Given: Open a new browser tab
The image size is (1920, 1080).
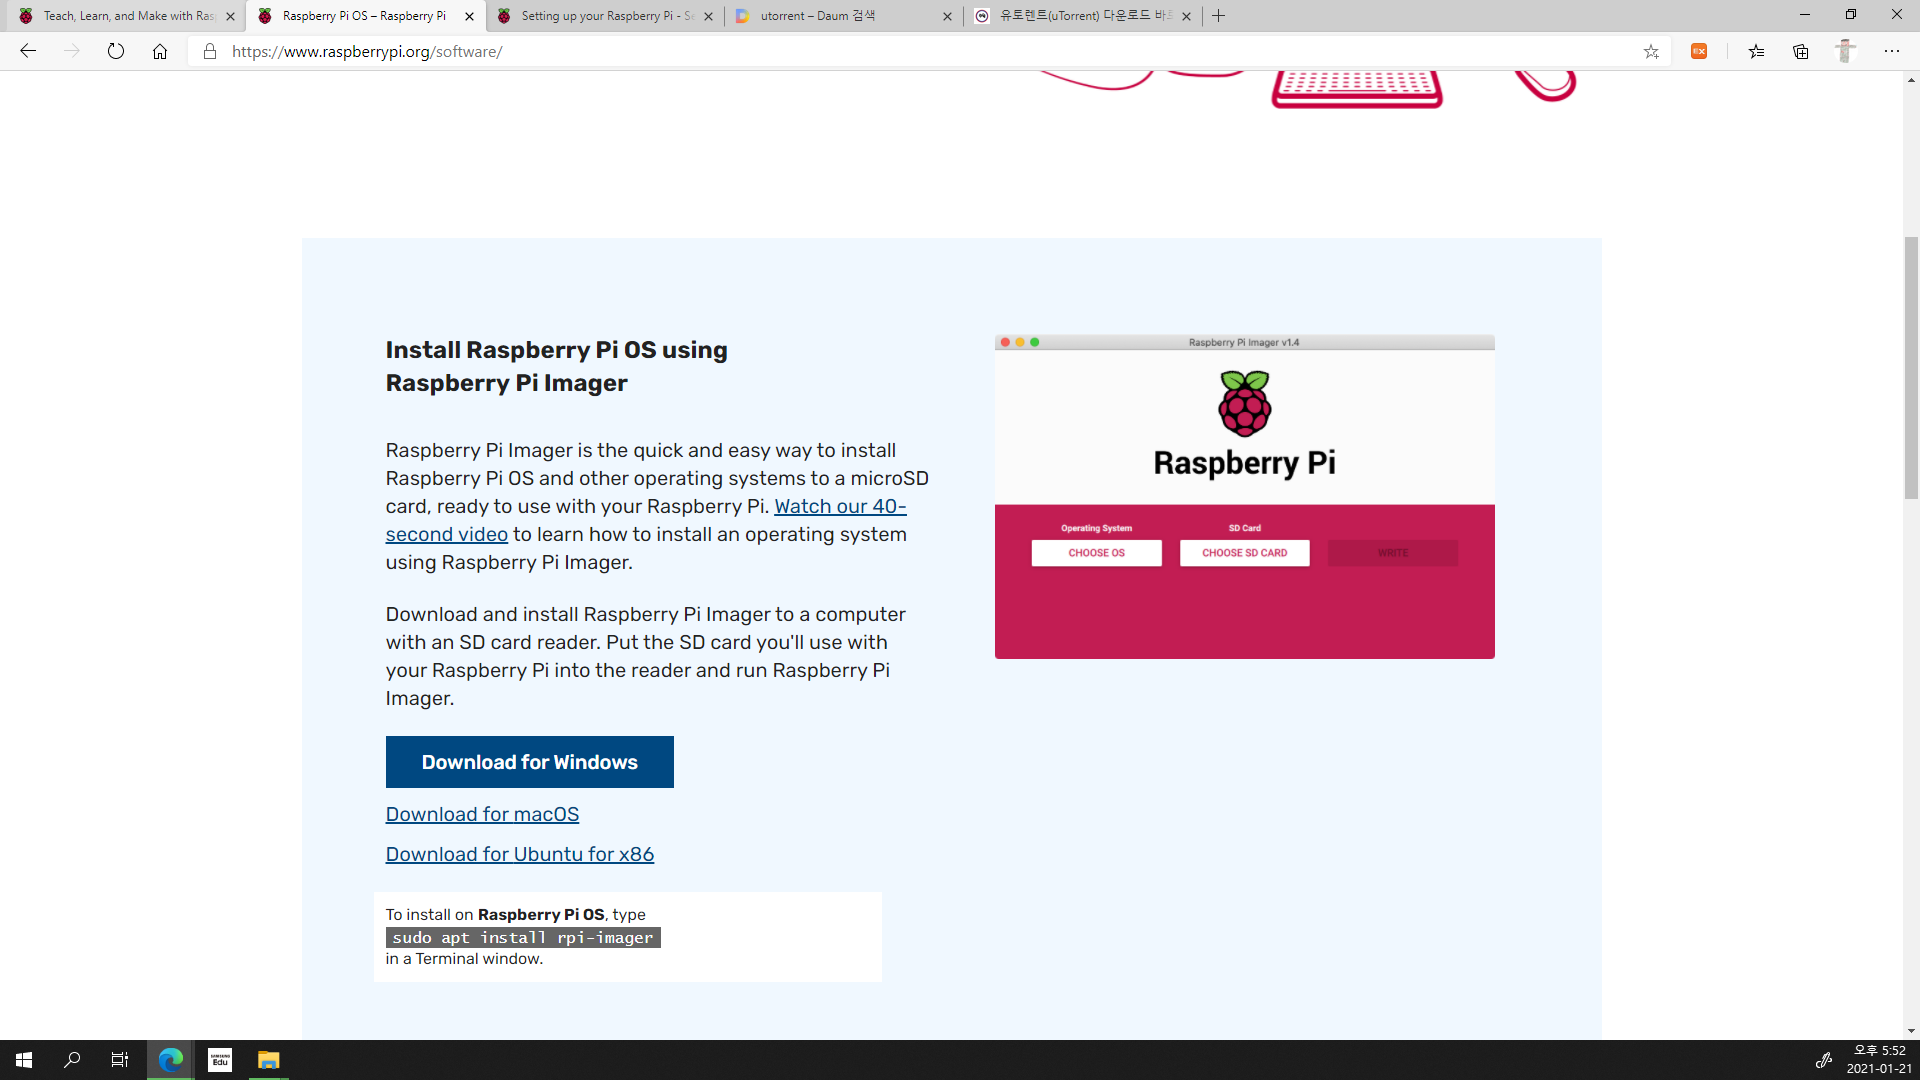Looking at the screenshot, I should [1218, 16].
